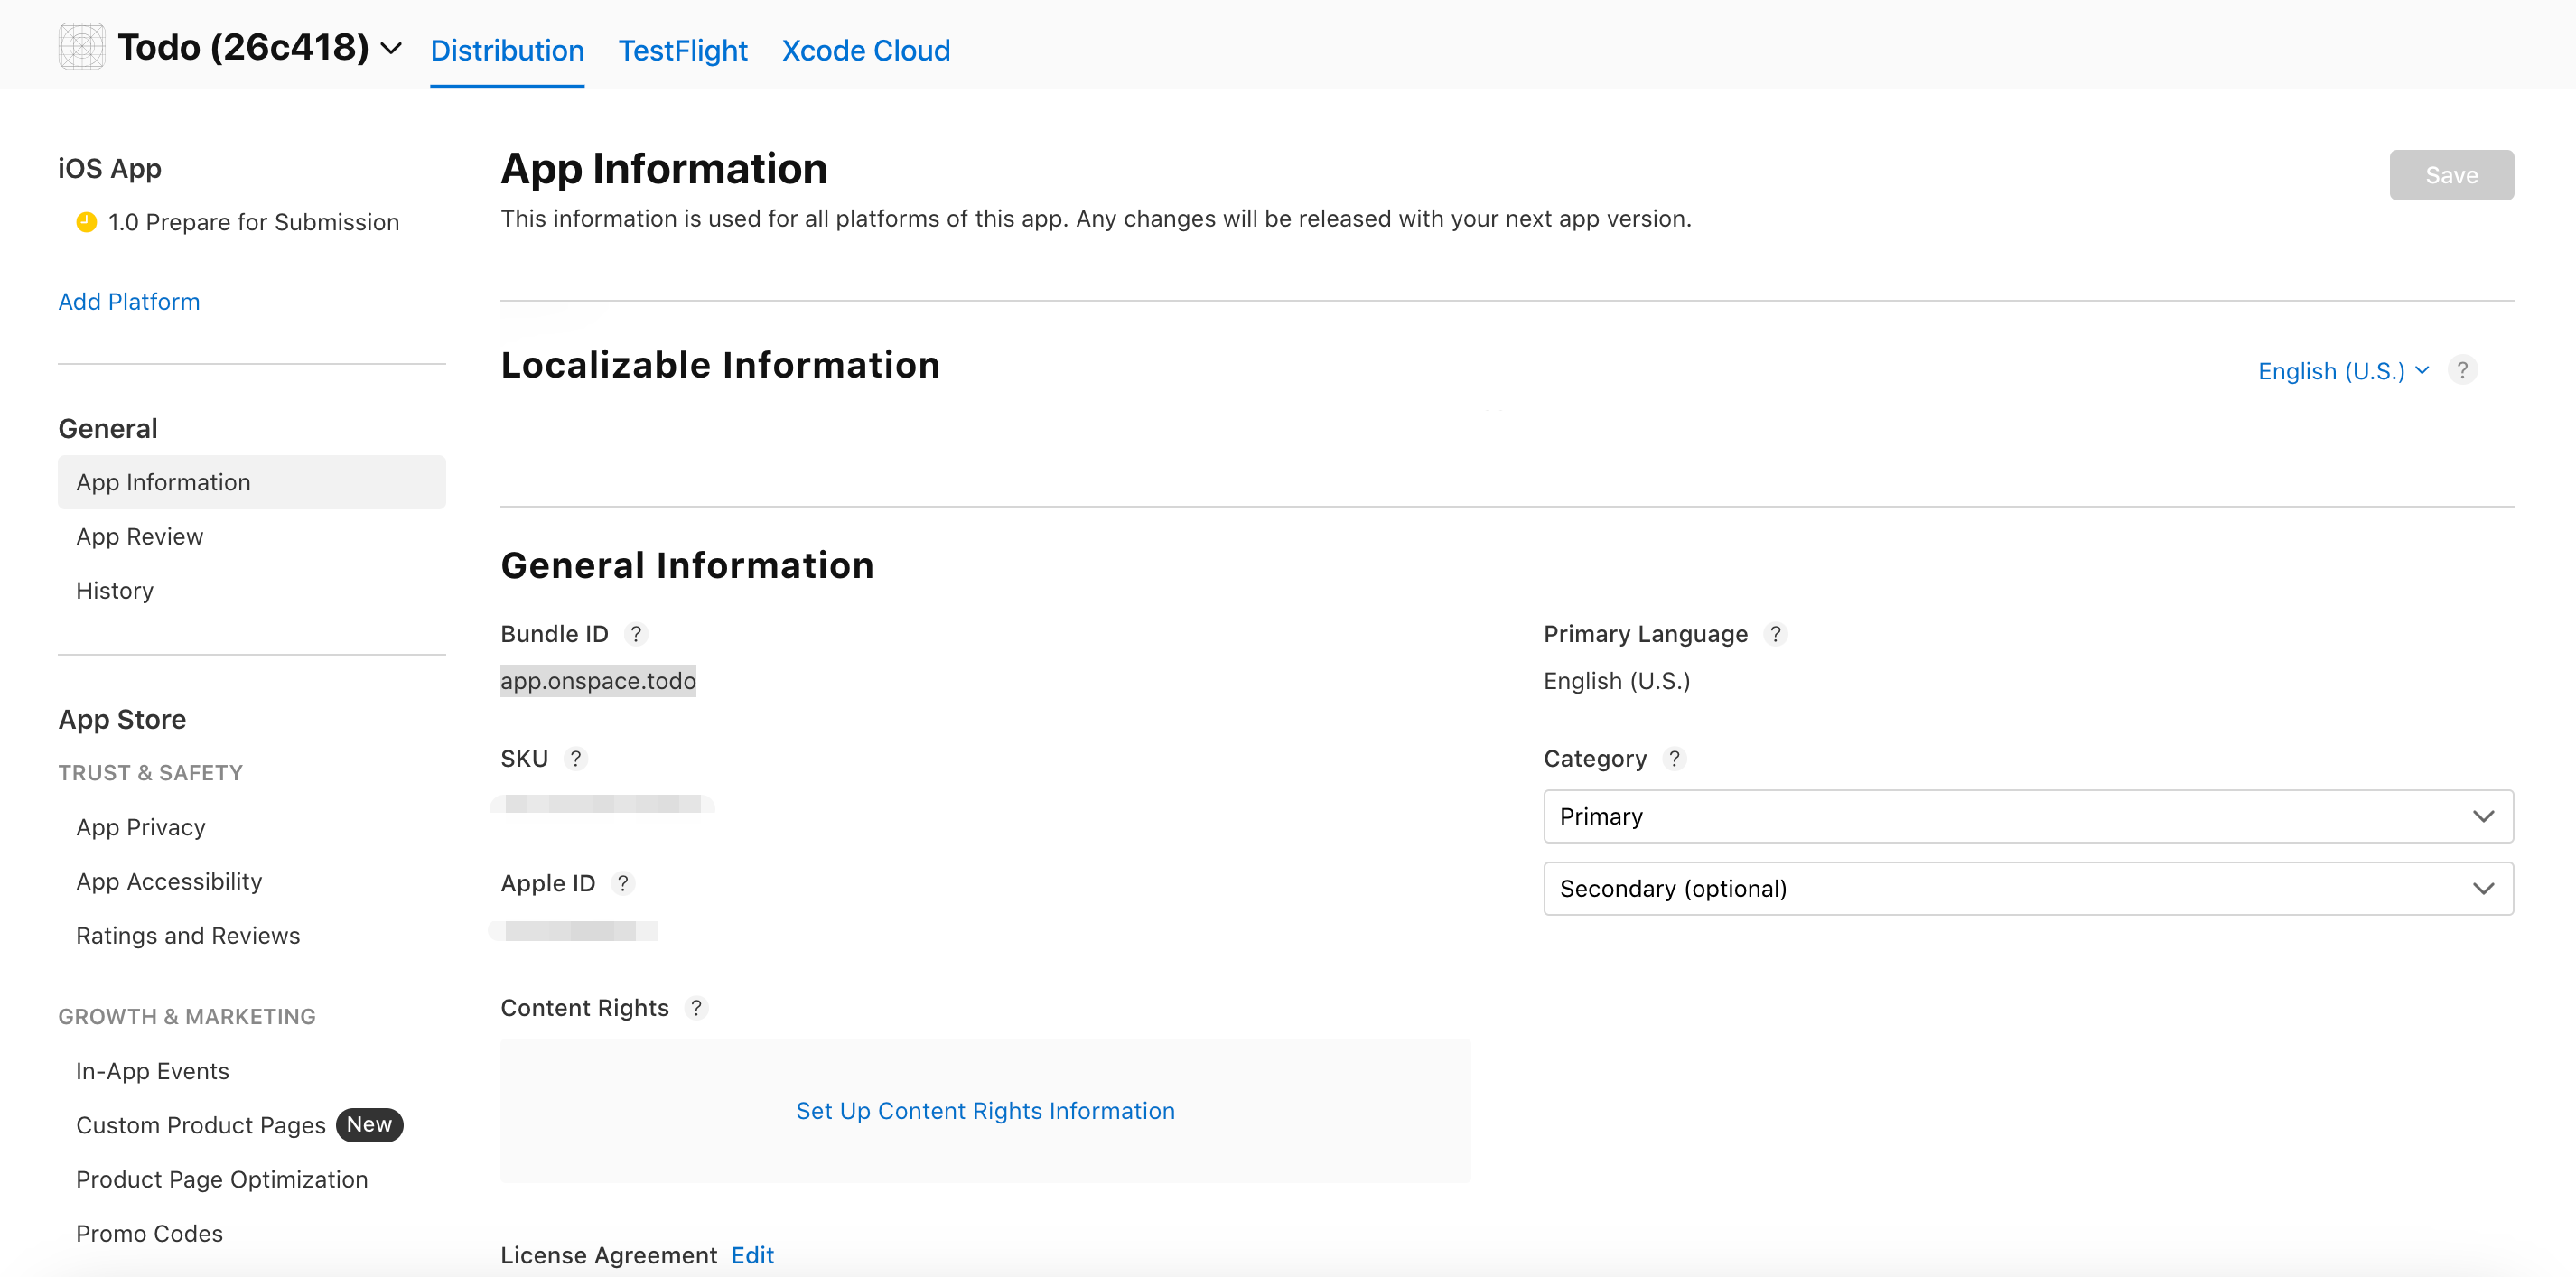
Task: Open the Secondary (optional) category dropdown
Action: pos(2027,888)
